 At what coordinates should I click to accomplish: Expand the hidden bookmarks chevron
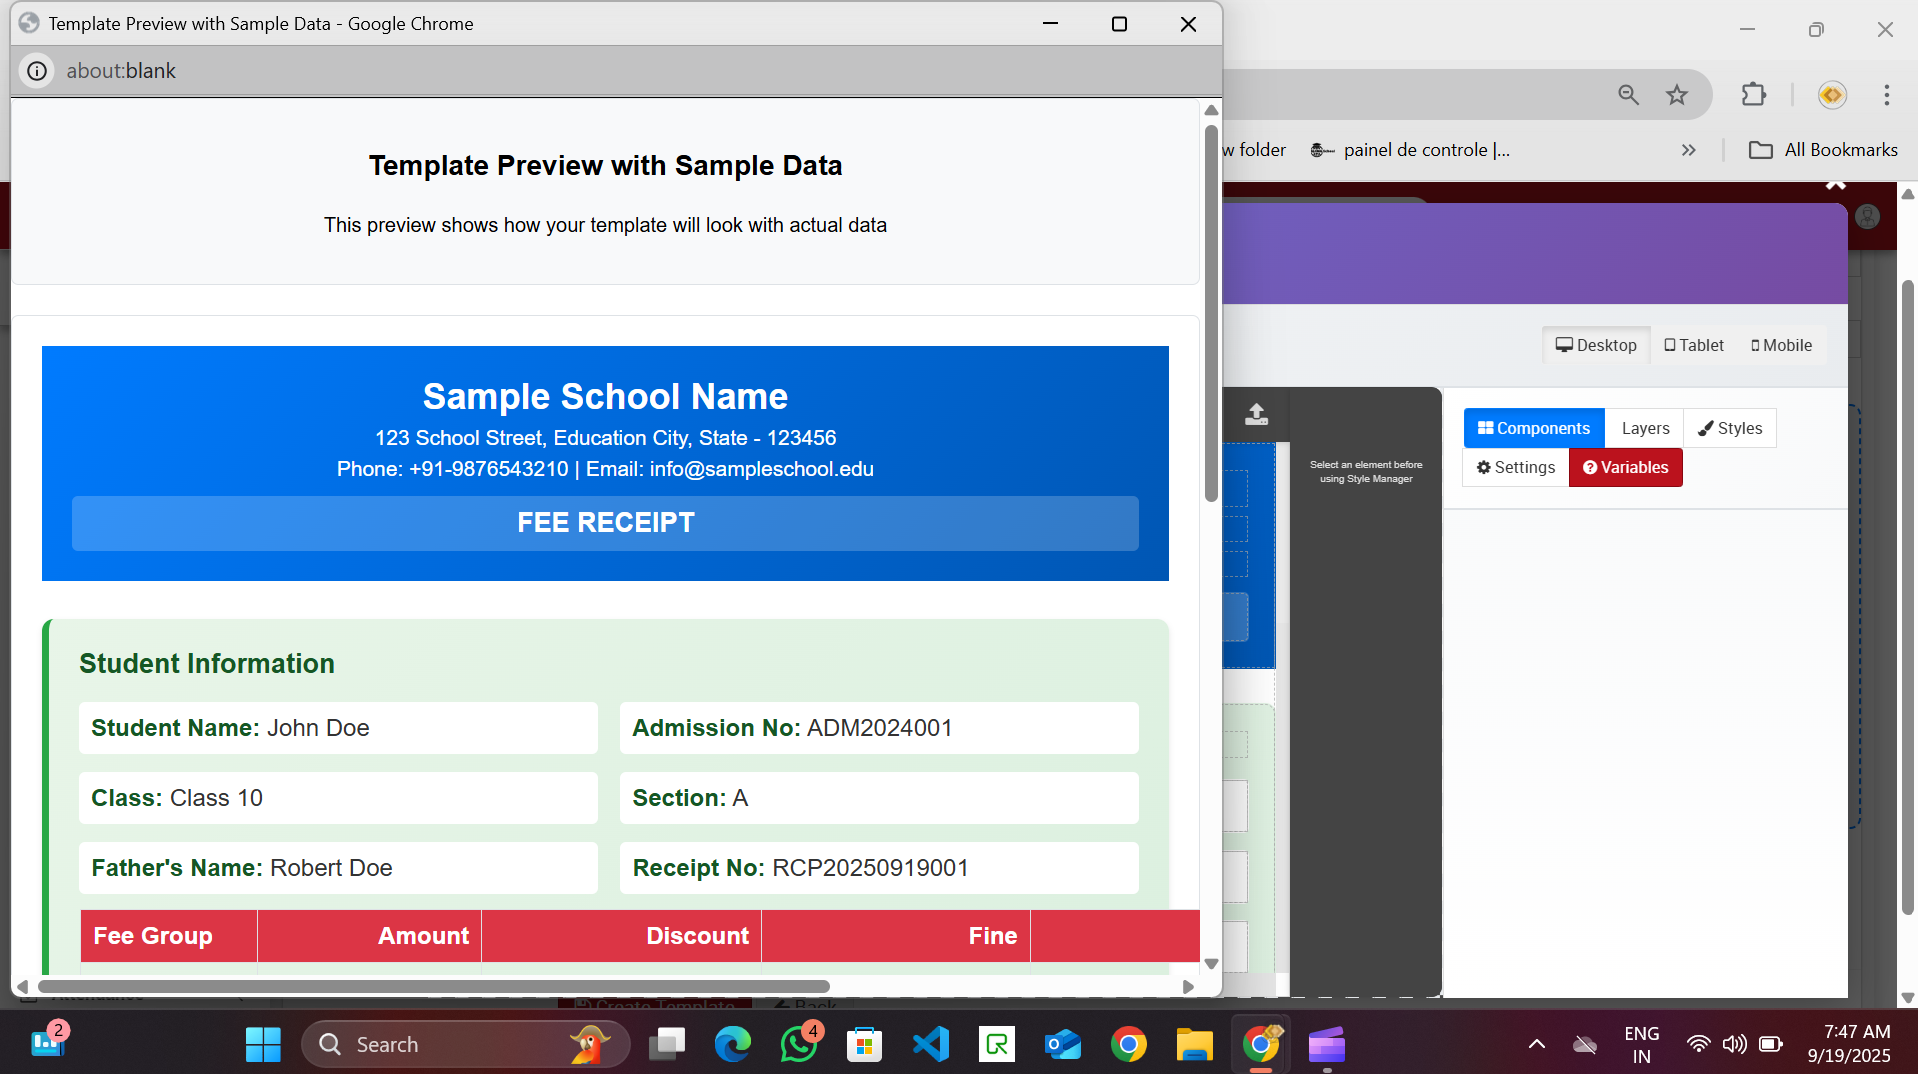point(1688,150)
